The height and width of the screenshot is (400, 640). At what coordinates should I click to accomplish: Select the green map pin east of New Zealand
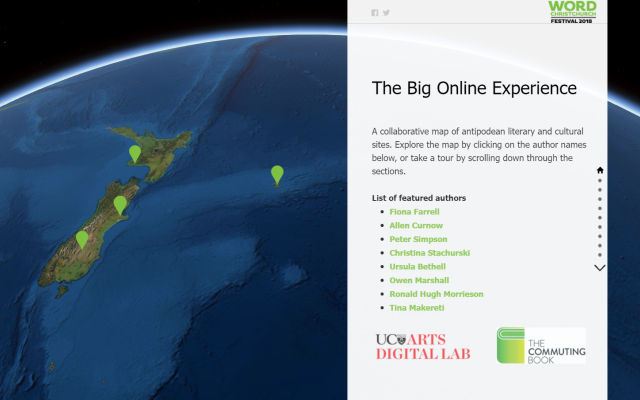tap(277, 175)
